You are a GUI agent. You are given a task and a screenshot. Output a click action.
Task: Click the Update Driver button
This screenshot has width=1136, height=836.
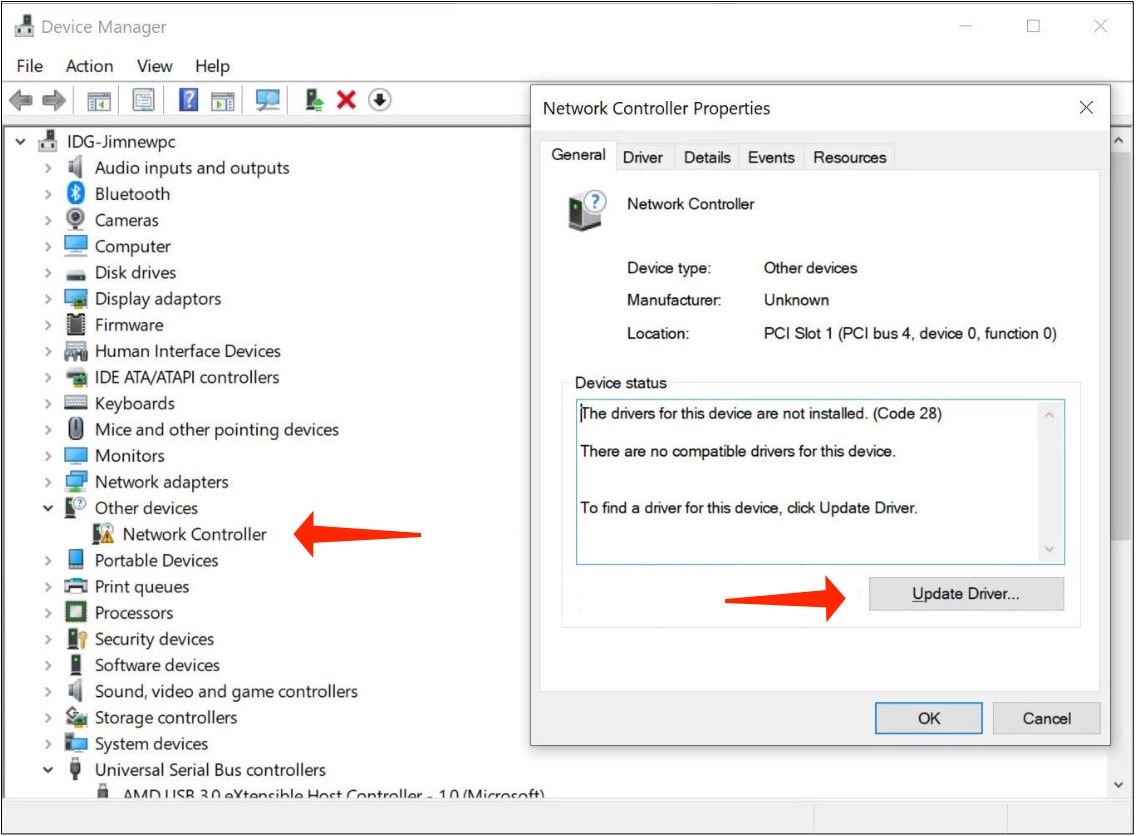pyautogui.click(x=966, y=593)
